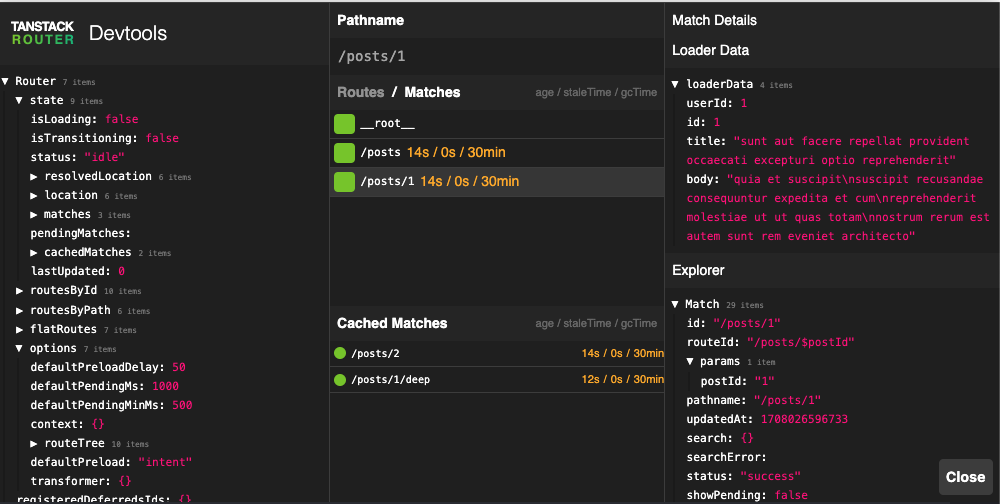Click the green status square for /posts/1
This screenshot has width=1000, height=504.
pyautogui.click(x=344, y=182)
